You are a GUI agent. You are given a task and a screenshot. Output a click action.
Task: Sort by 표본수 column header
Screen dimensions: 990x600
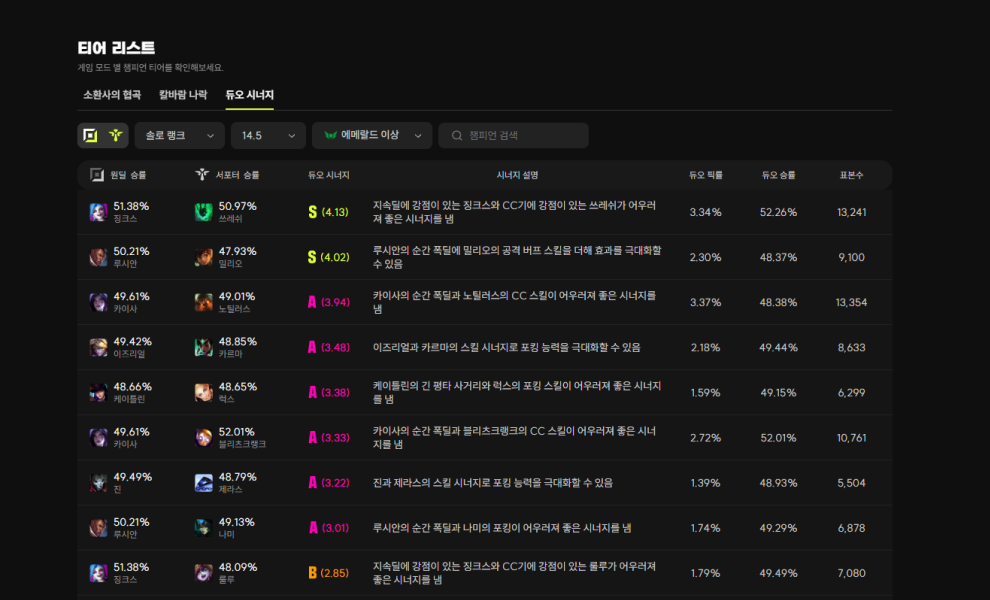[x=851, y=175]
